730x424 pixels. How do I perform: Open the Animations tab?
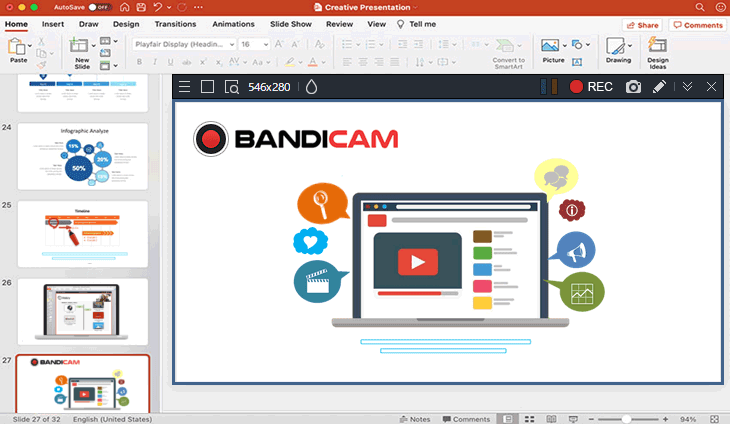[233, 24]
